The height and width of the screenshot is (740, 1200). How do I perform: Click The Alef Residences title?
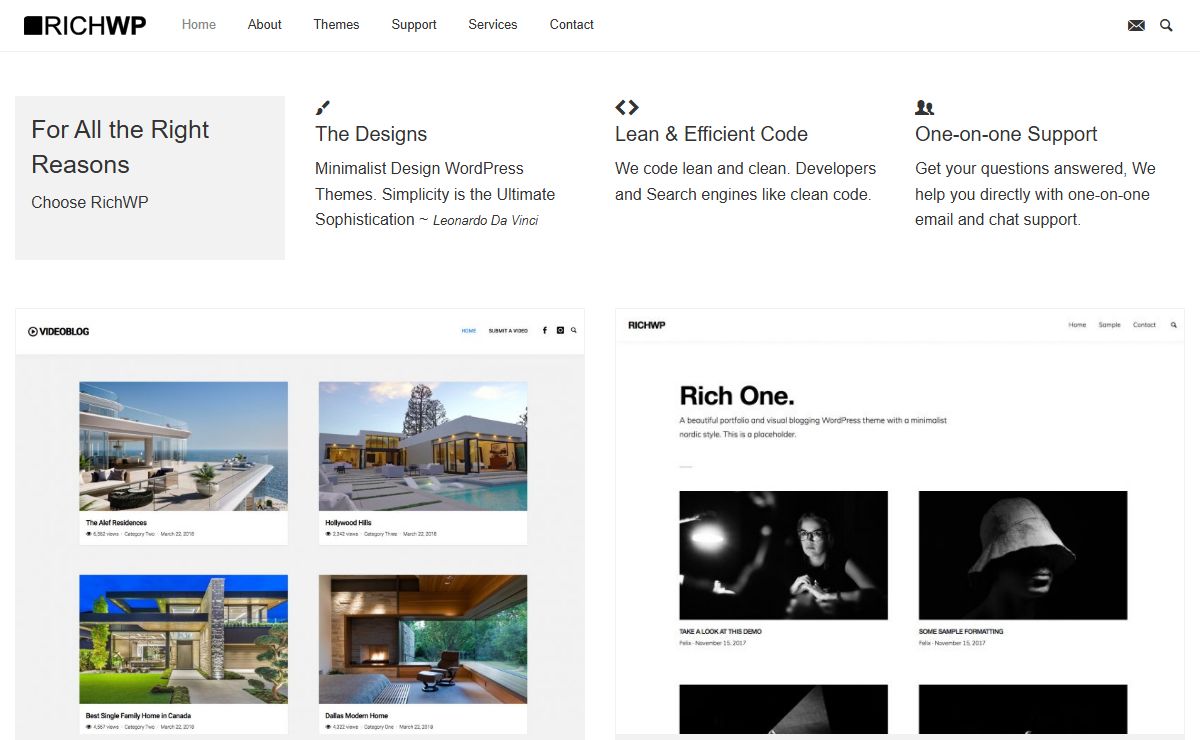(116, 523)
